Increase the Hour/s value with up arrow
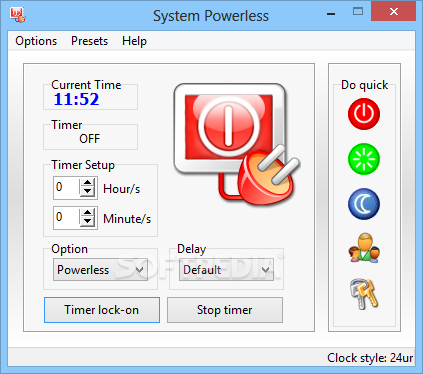This screenshot has height=374, width=423. (88, 183)
